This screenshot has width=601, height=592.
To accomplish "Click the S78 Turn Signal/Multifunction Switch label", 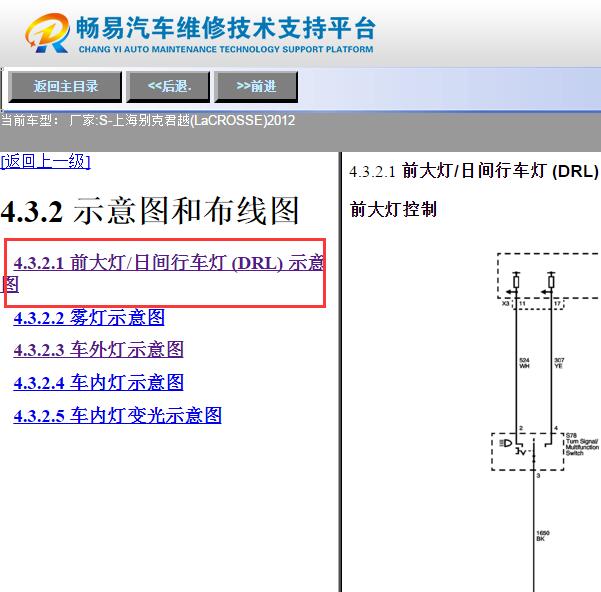I will (x=582, y=444).
